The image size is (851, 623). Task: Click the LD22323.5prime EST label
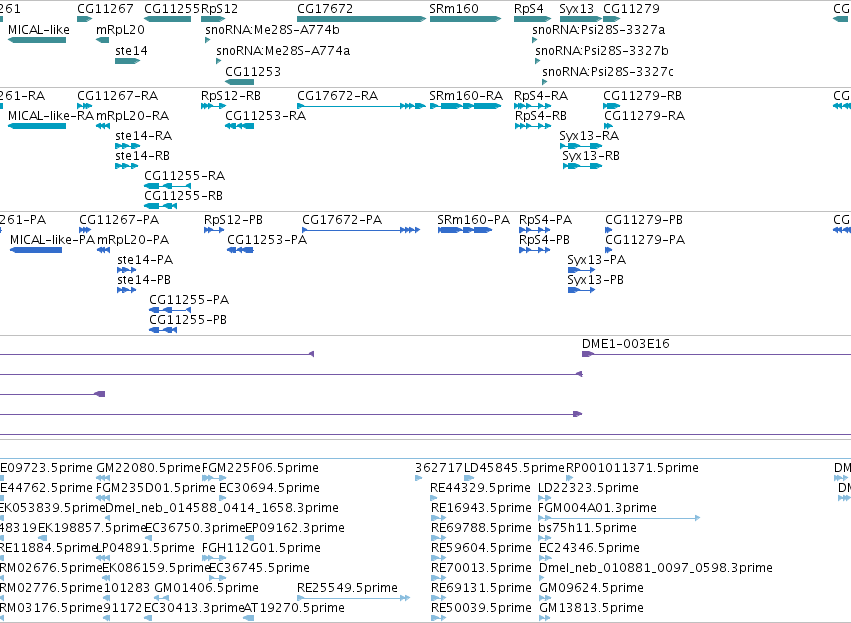pos(588,487)
